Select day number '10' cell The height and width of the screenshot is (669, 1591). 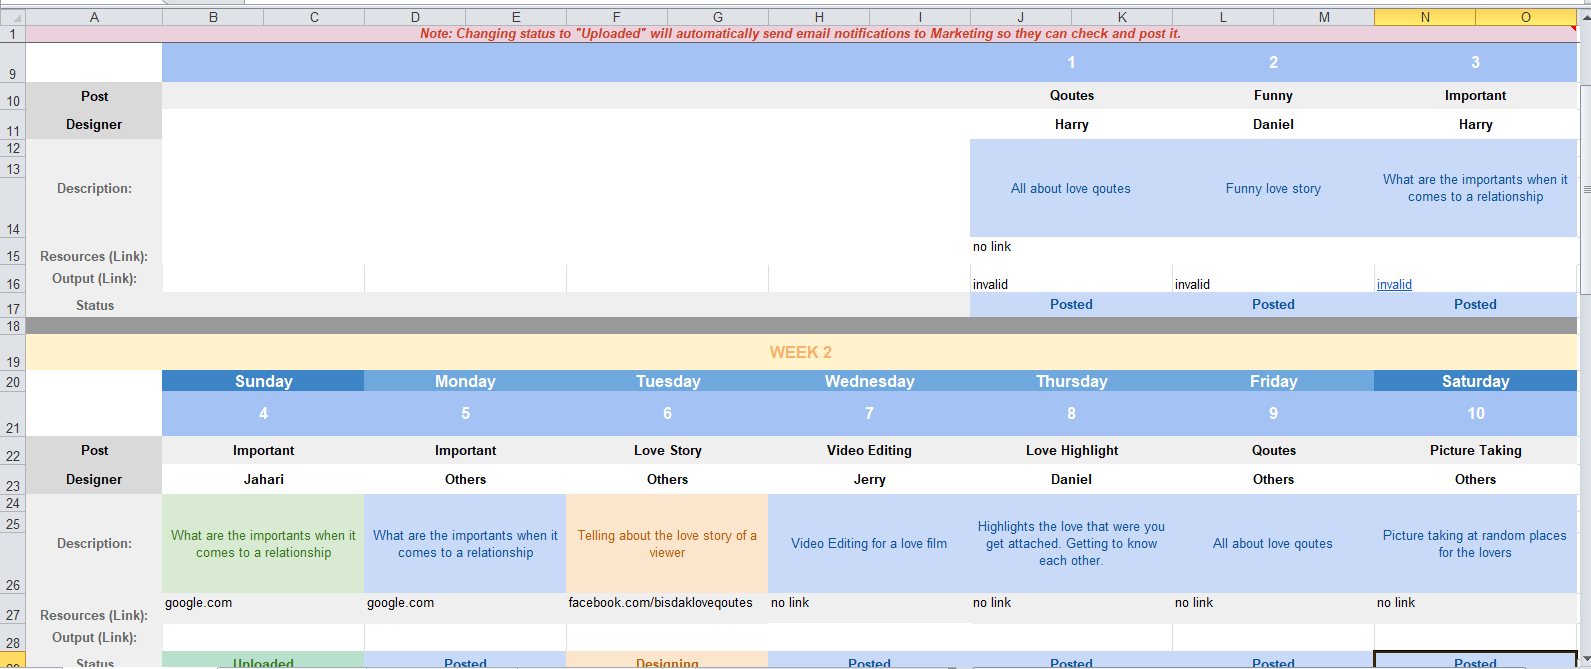click(x=1475, y=414)
